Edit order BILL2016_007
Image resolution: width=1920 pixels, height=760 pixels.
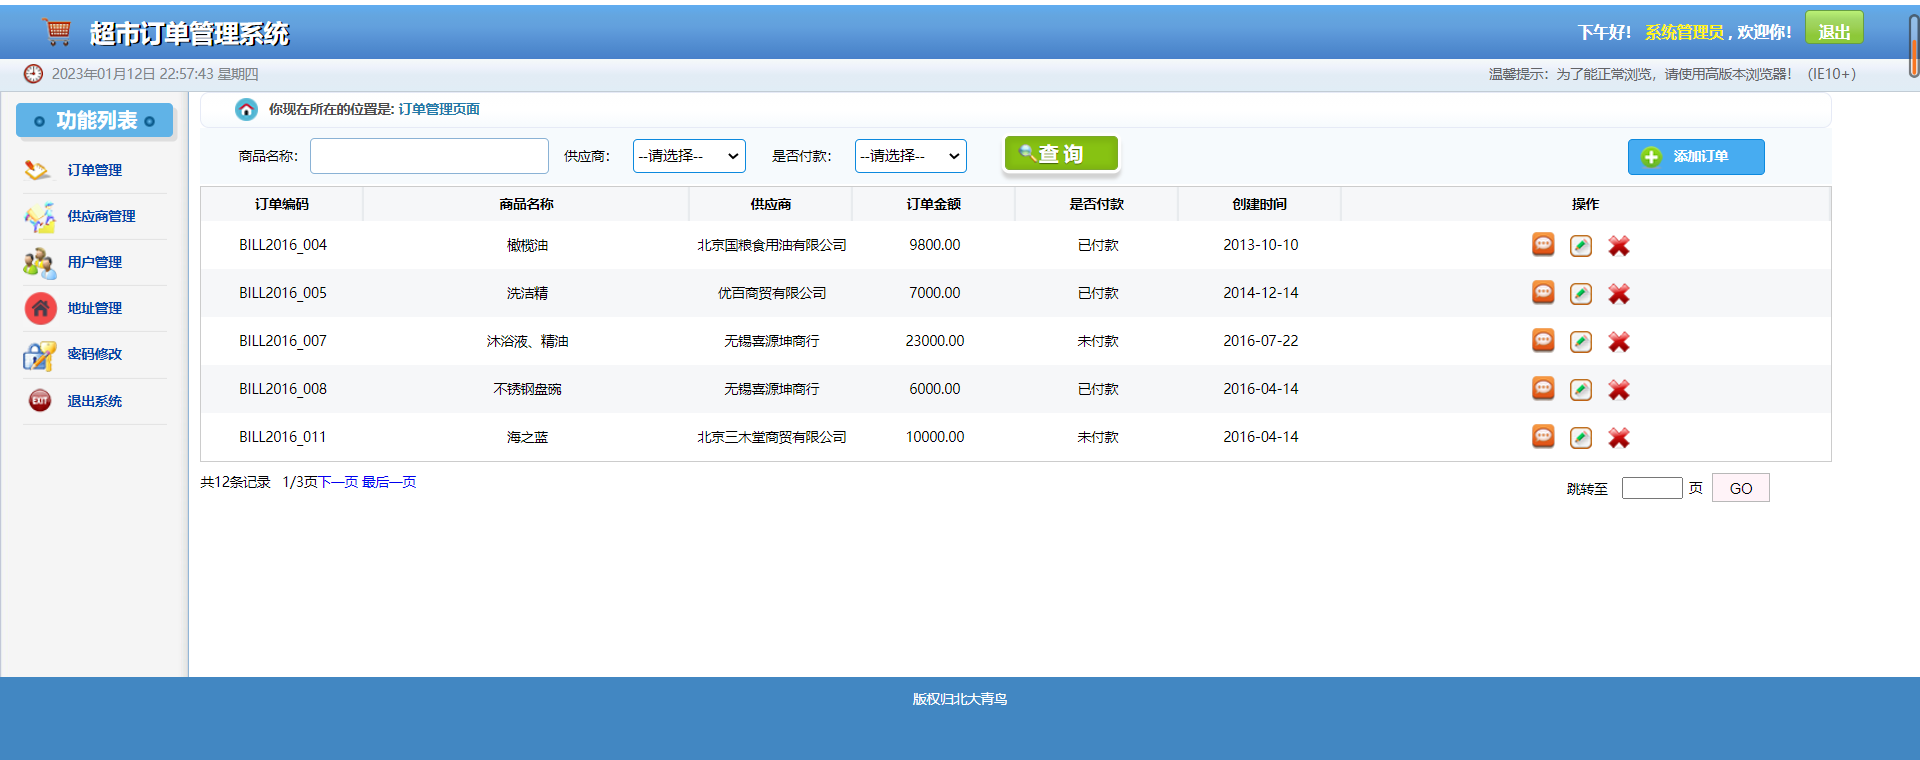point(1581,342)
